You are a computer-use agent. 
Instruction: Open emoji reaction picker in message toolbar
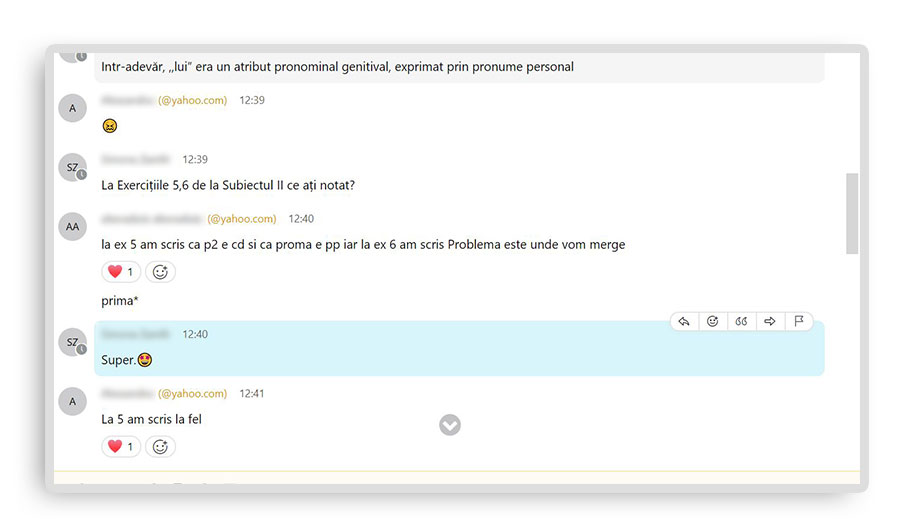[712, 321]
